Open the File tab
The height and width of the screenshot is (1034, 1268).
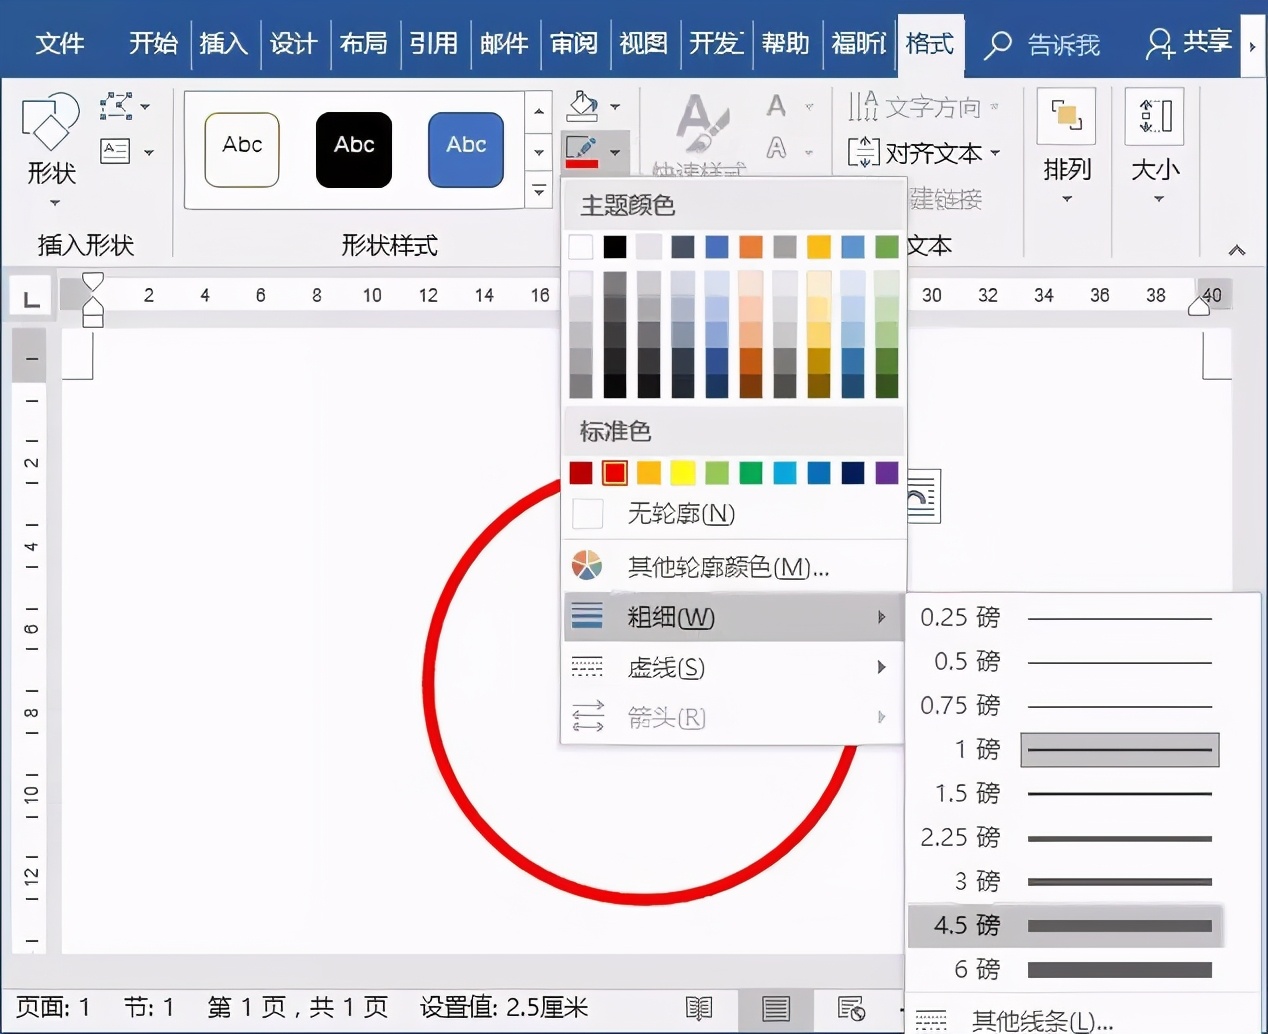coord(60,43)
